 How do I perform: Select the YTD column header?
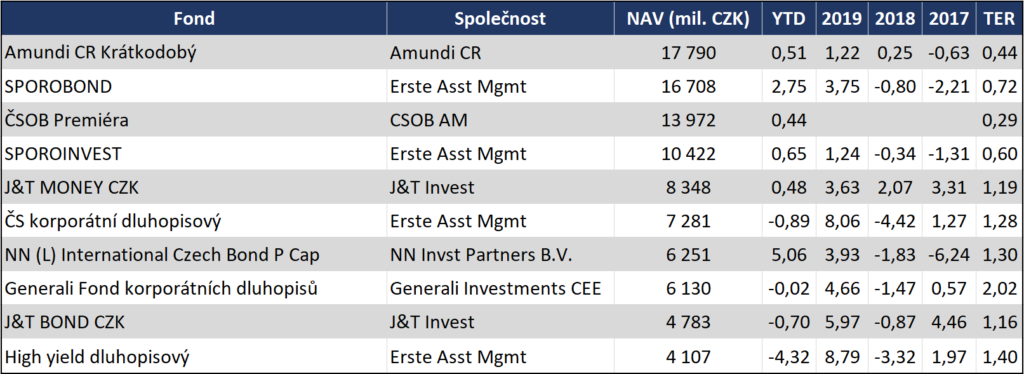pyautogui.click(x=789, y=19)
